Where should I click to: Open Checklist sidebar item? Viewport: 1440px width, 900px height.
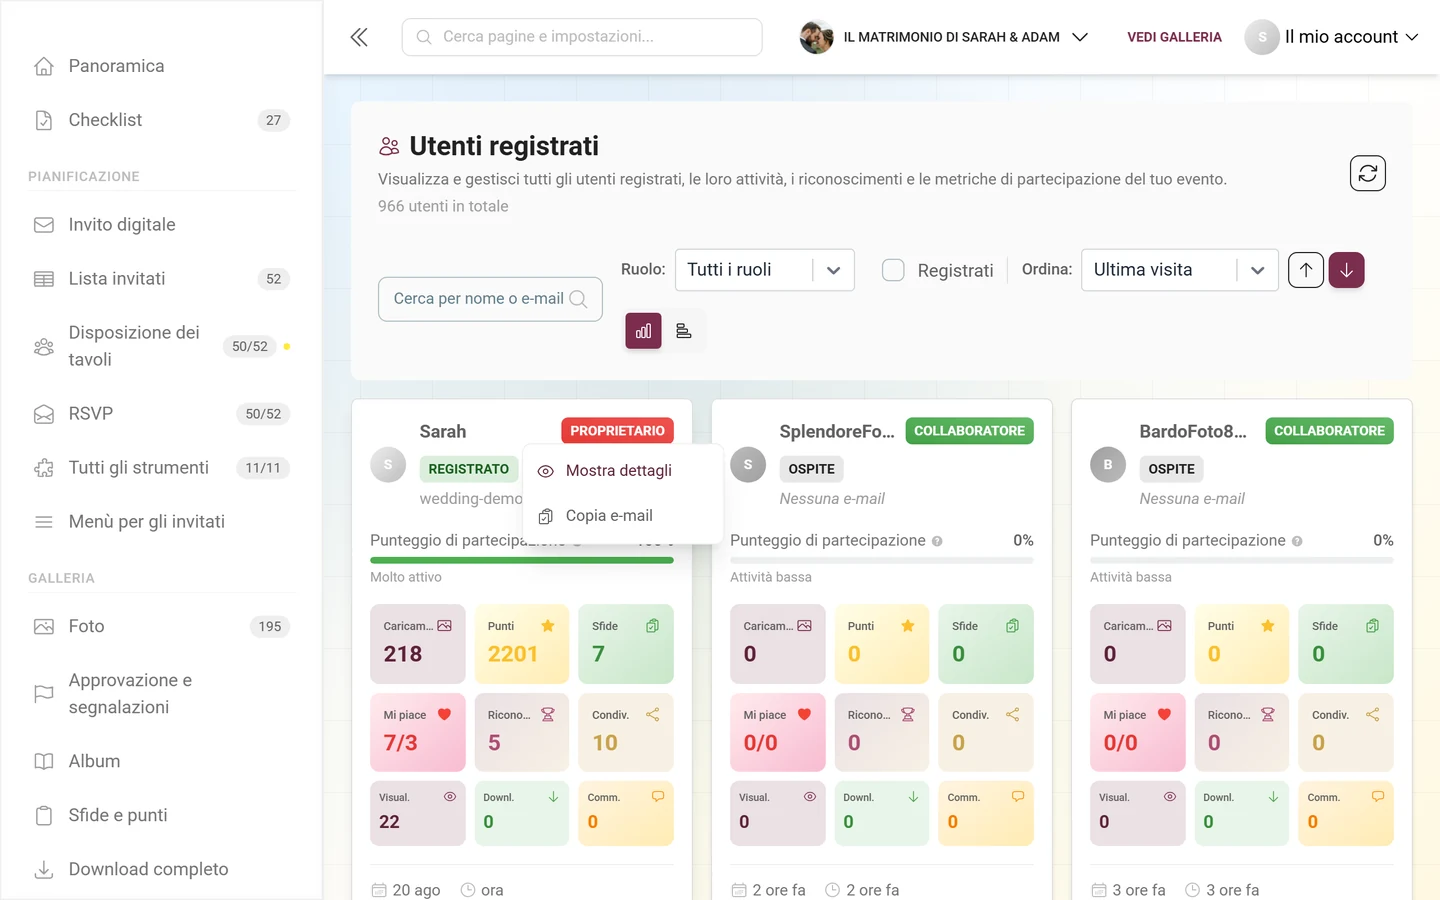161,120
